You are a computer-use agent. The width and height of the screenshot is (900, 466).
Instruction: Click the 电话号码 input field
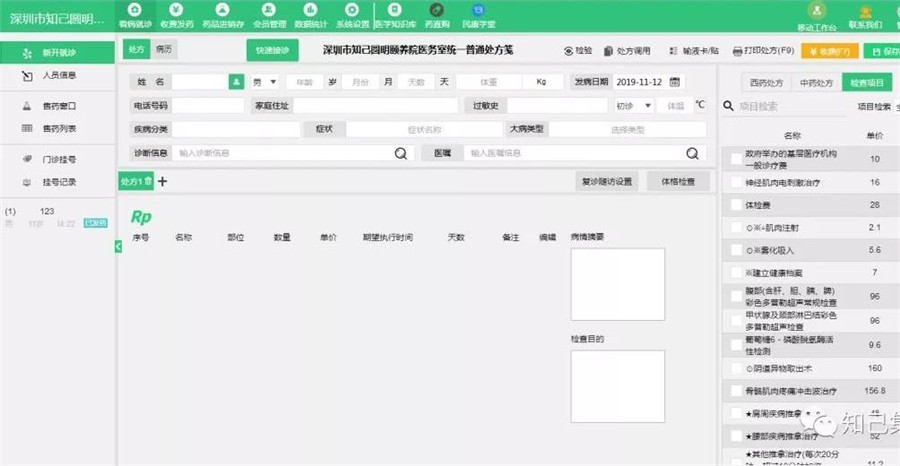click(208, 106)
